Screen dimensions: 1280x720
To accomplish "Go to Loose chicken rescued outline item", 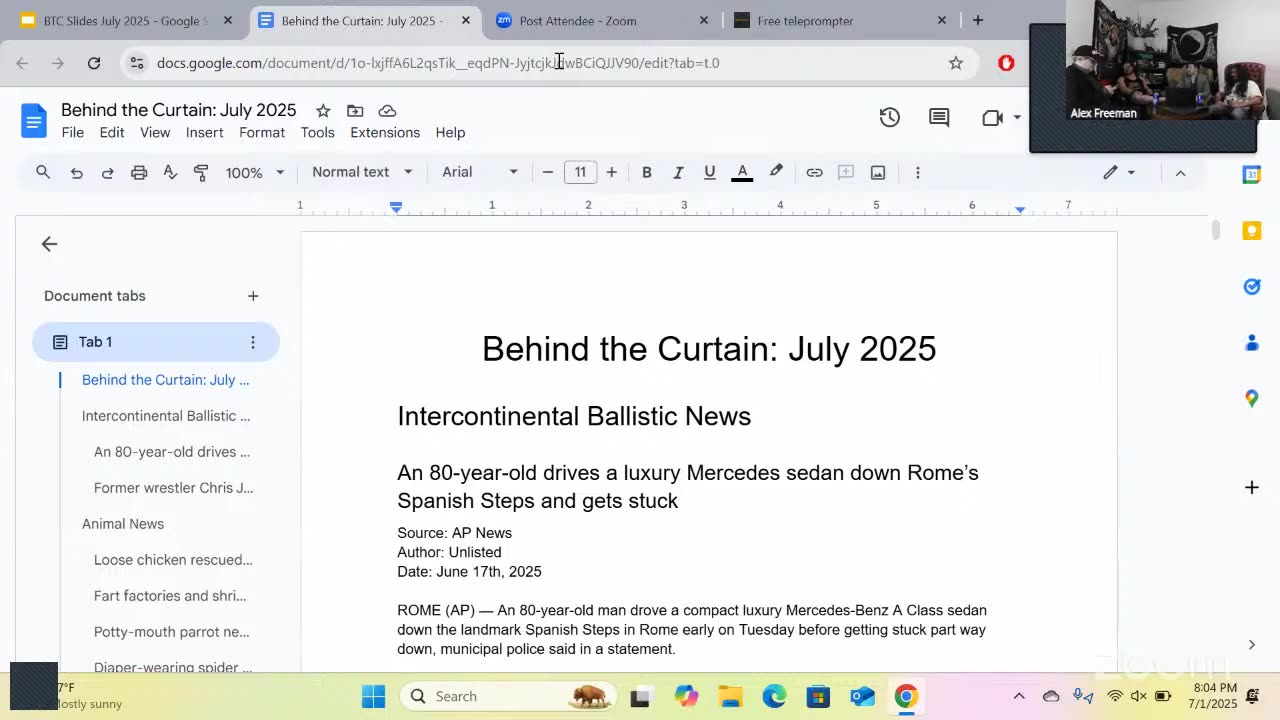I will tap(173, 560).
